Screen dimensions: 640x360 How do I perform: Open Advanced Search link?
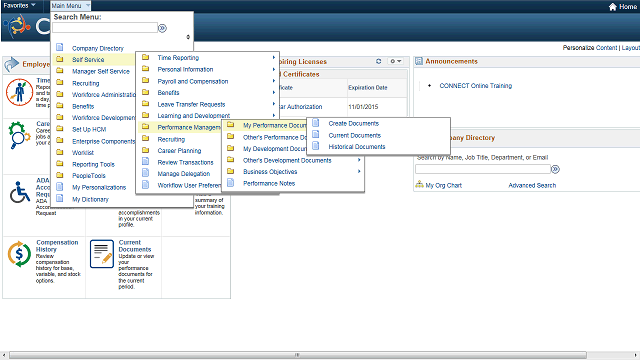coord(532,185)
